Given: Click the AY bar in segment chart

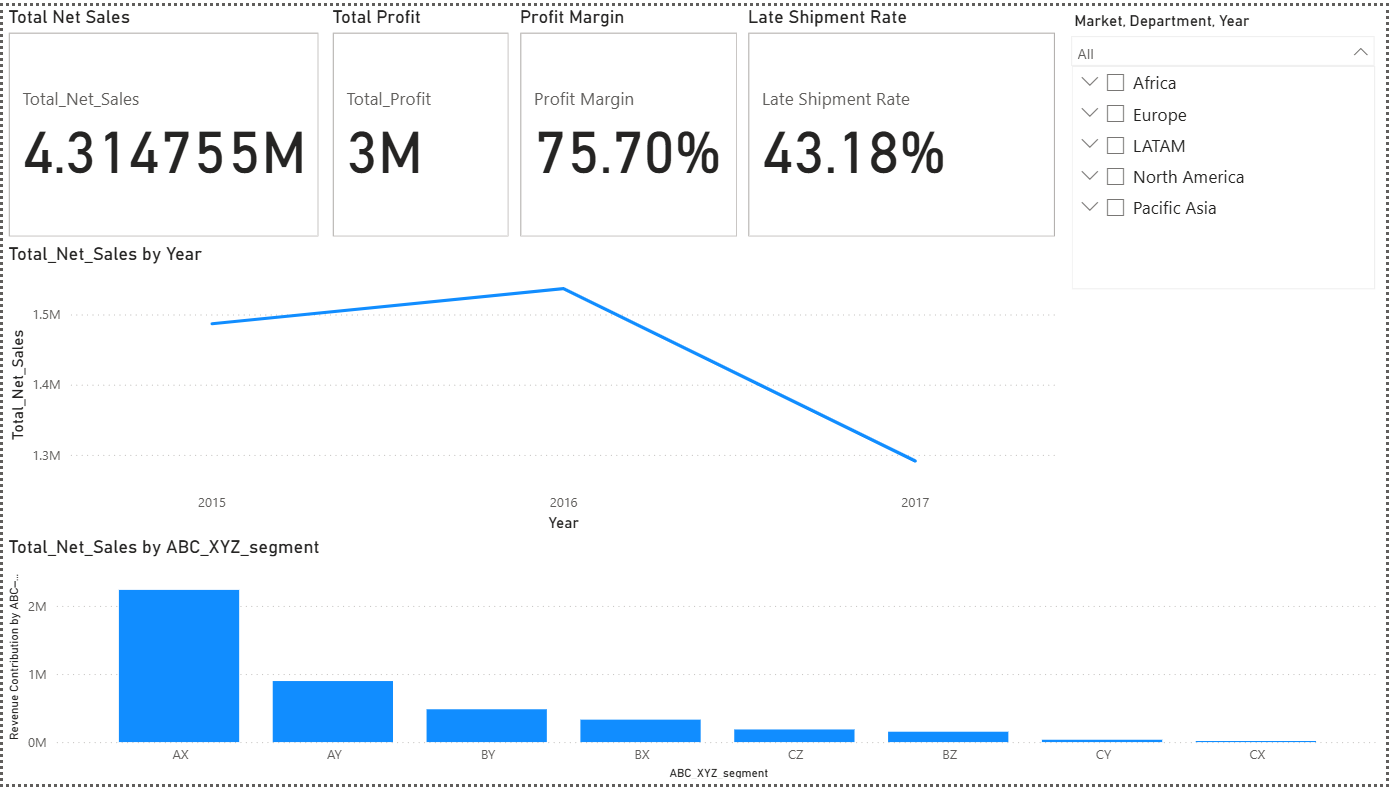Looking at the screenshot, I should click(x=333, y=711).
